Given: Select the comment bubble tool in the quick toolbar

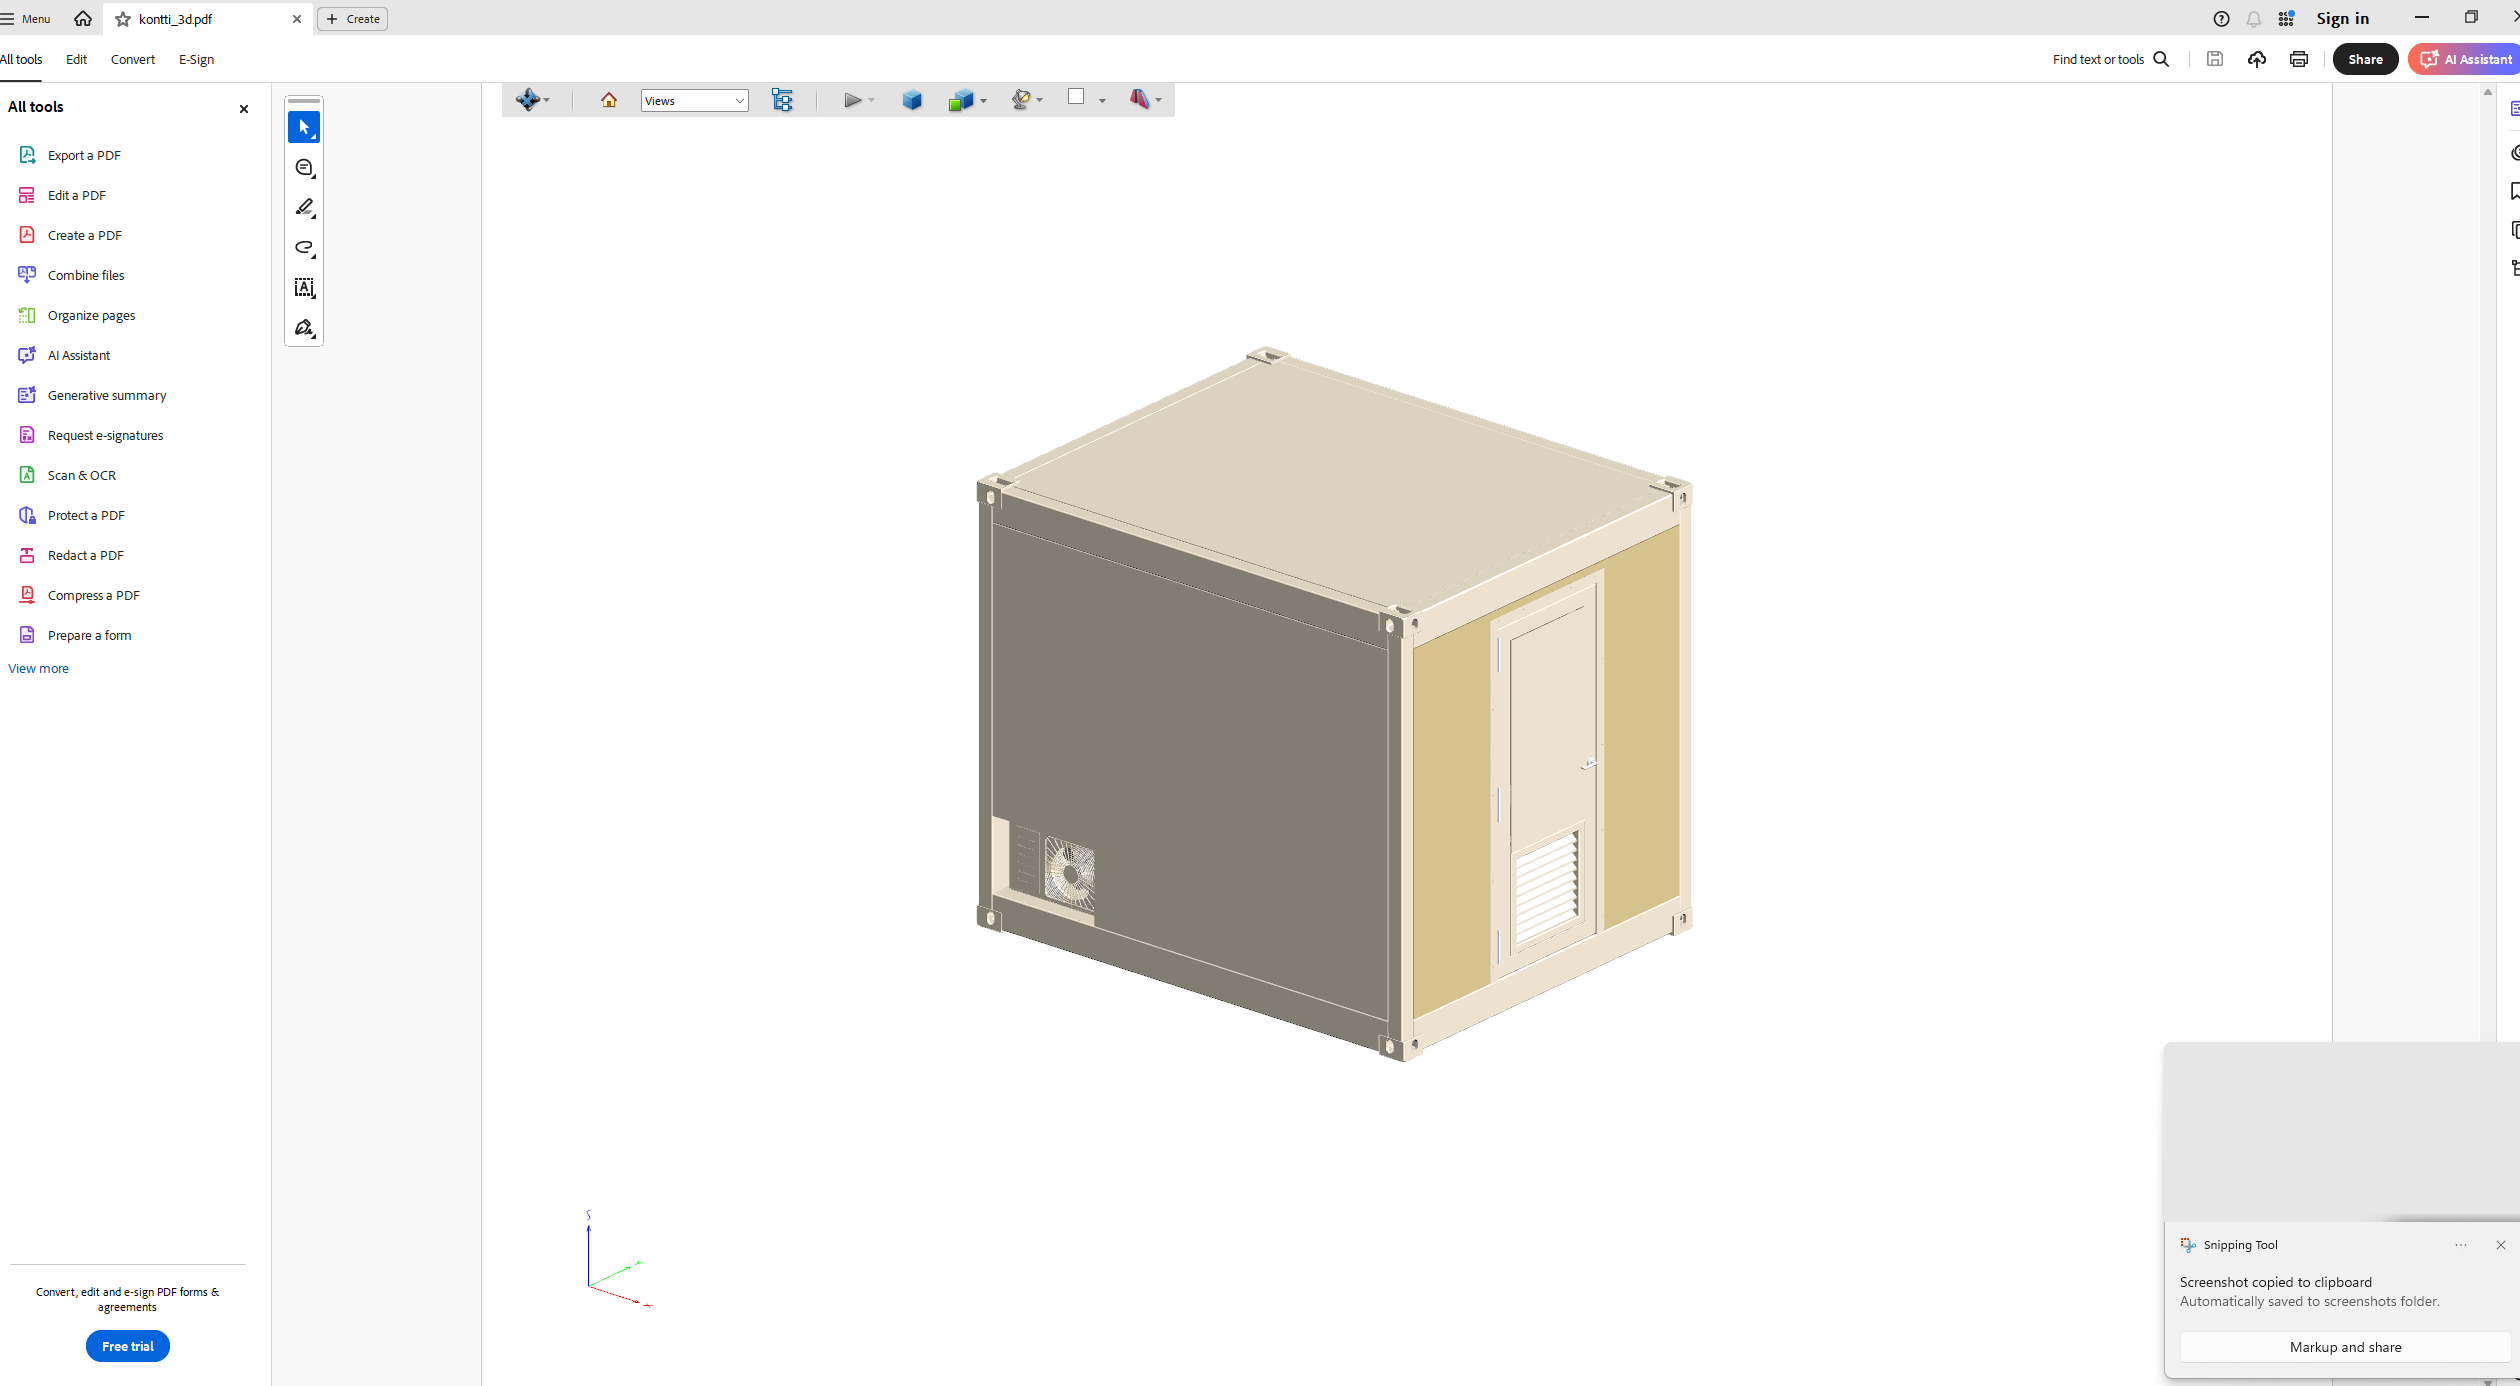Looking at the screenshot, I should [x=304, y=168].
